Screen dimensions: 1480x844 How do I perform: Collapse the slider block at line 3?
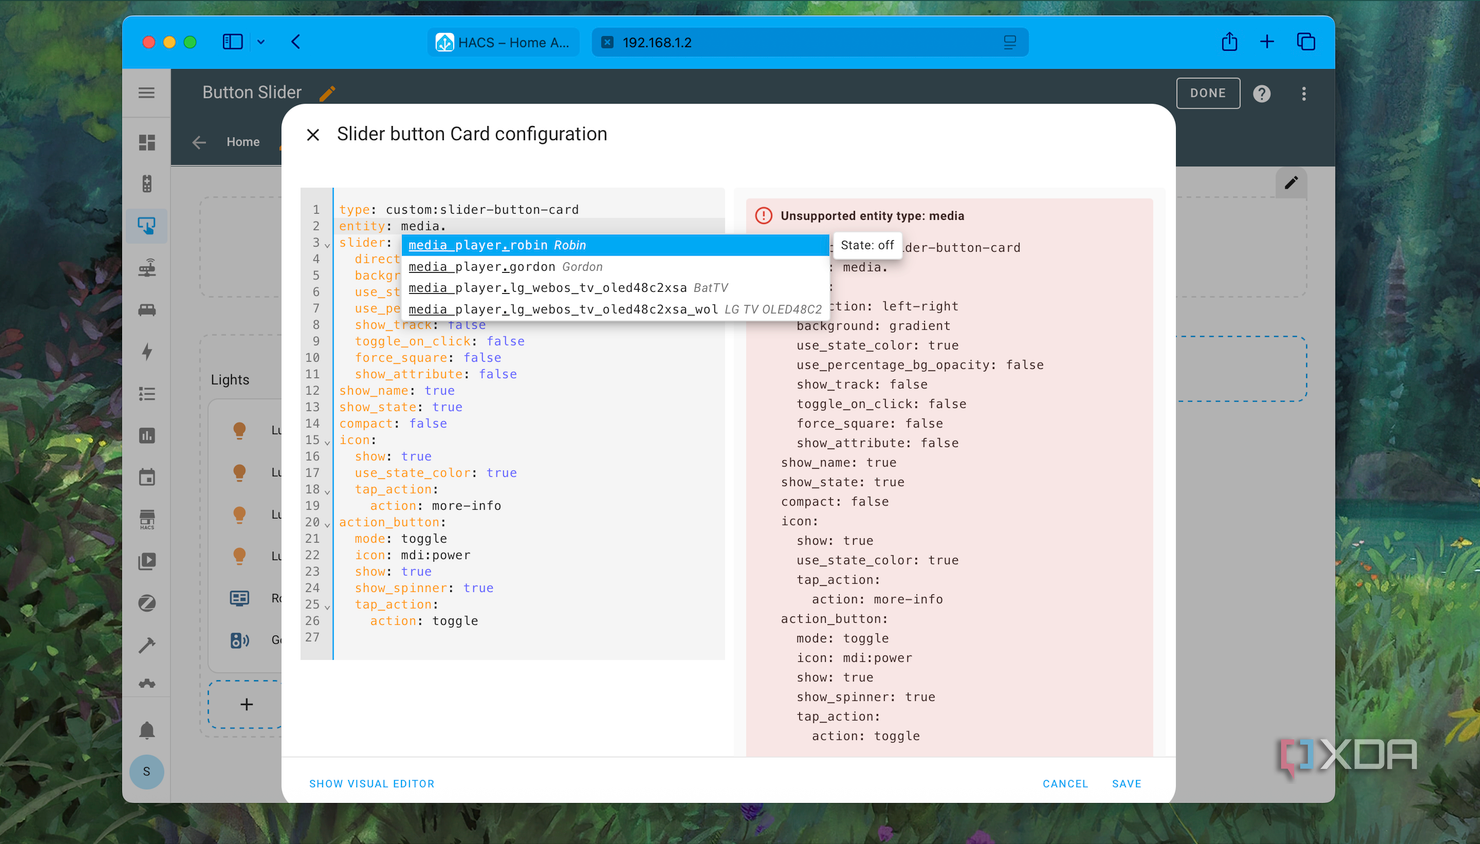(327, 245)
